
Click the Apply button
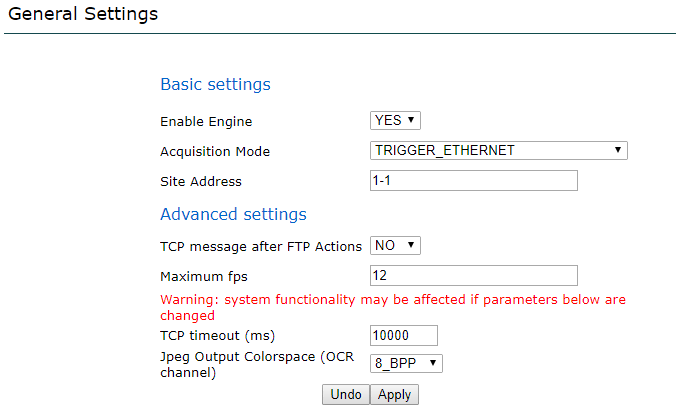pos(394,395)
